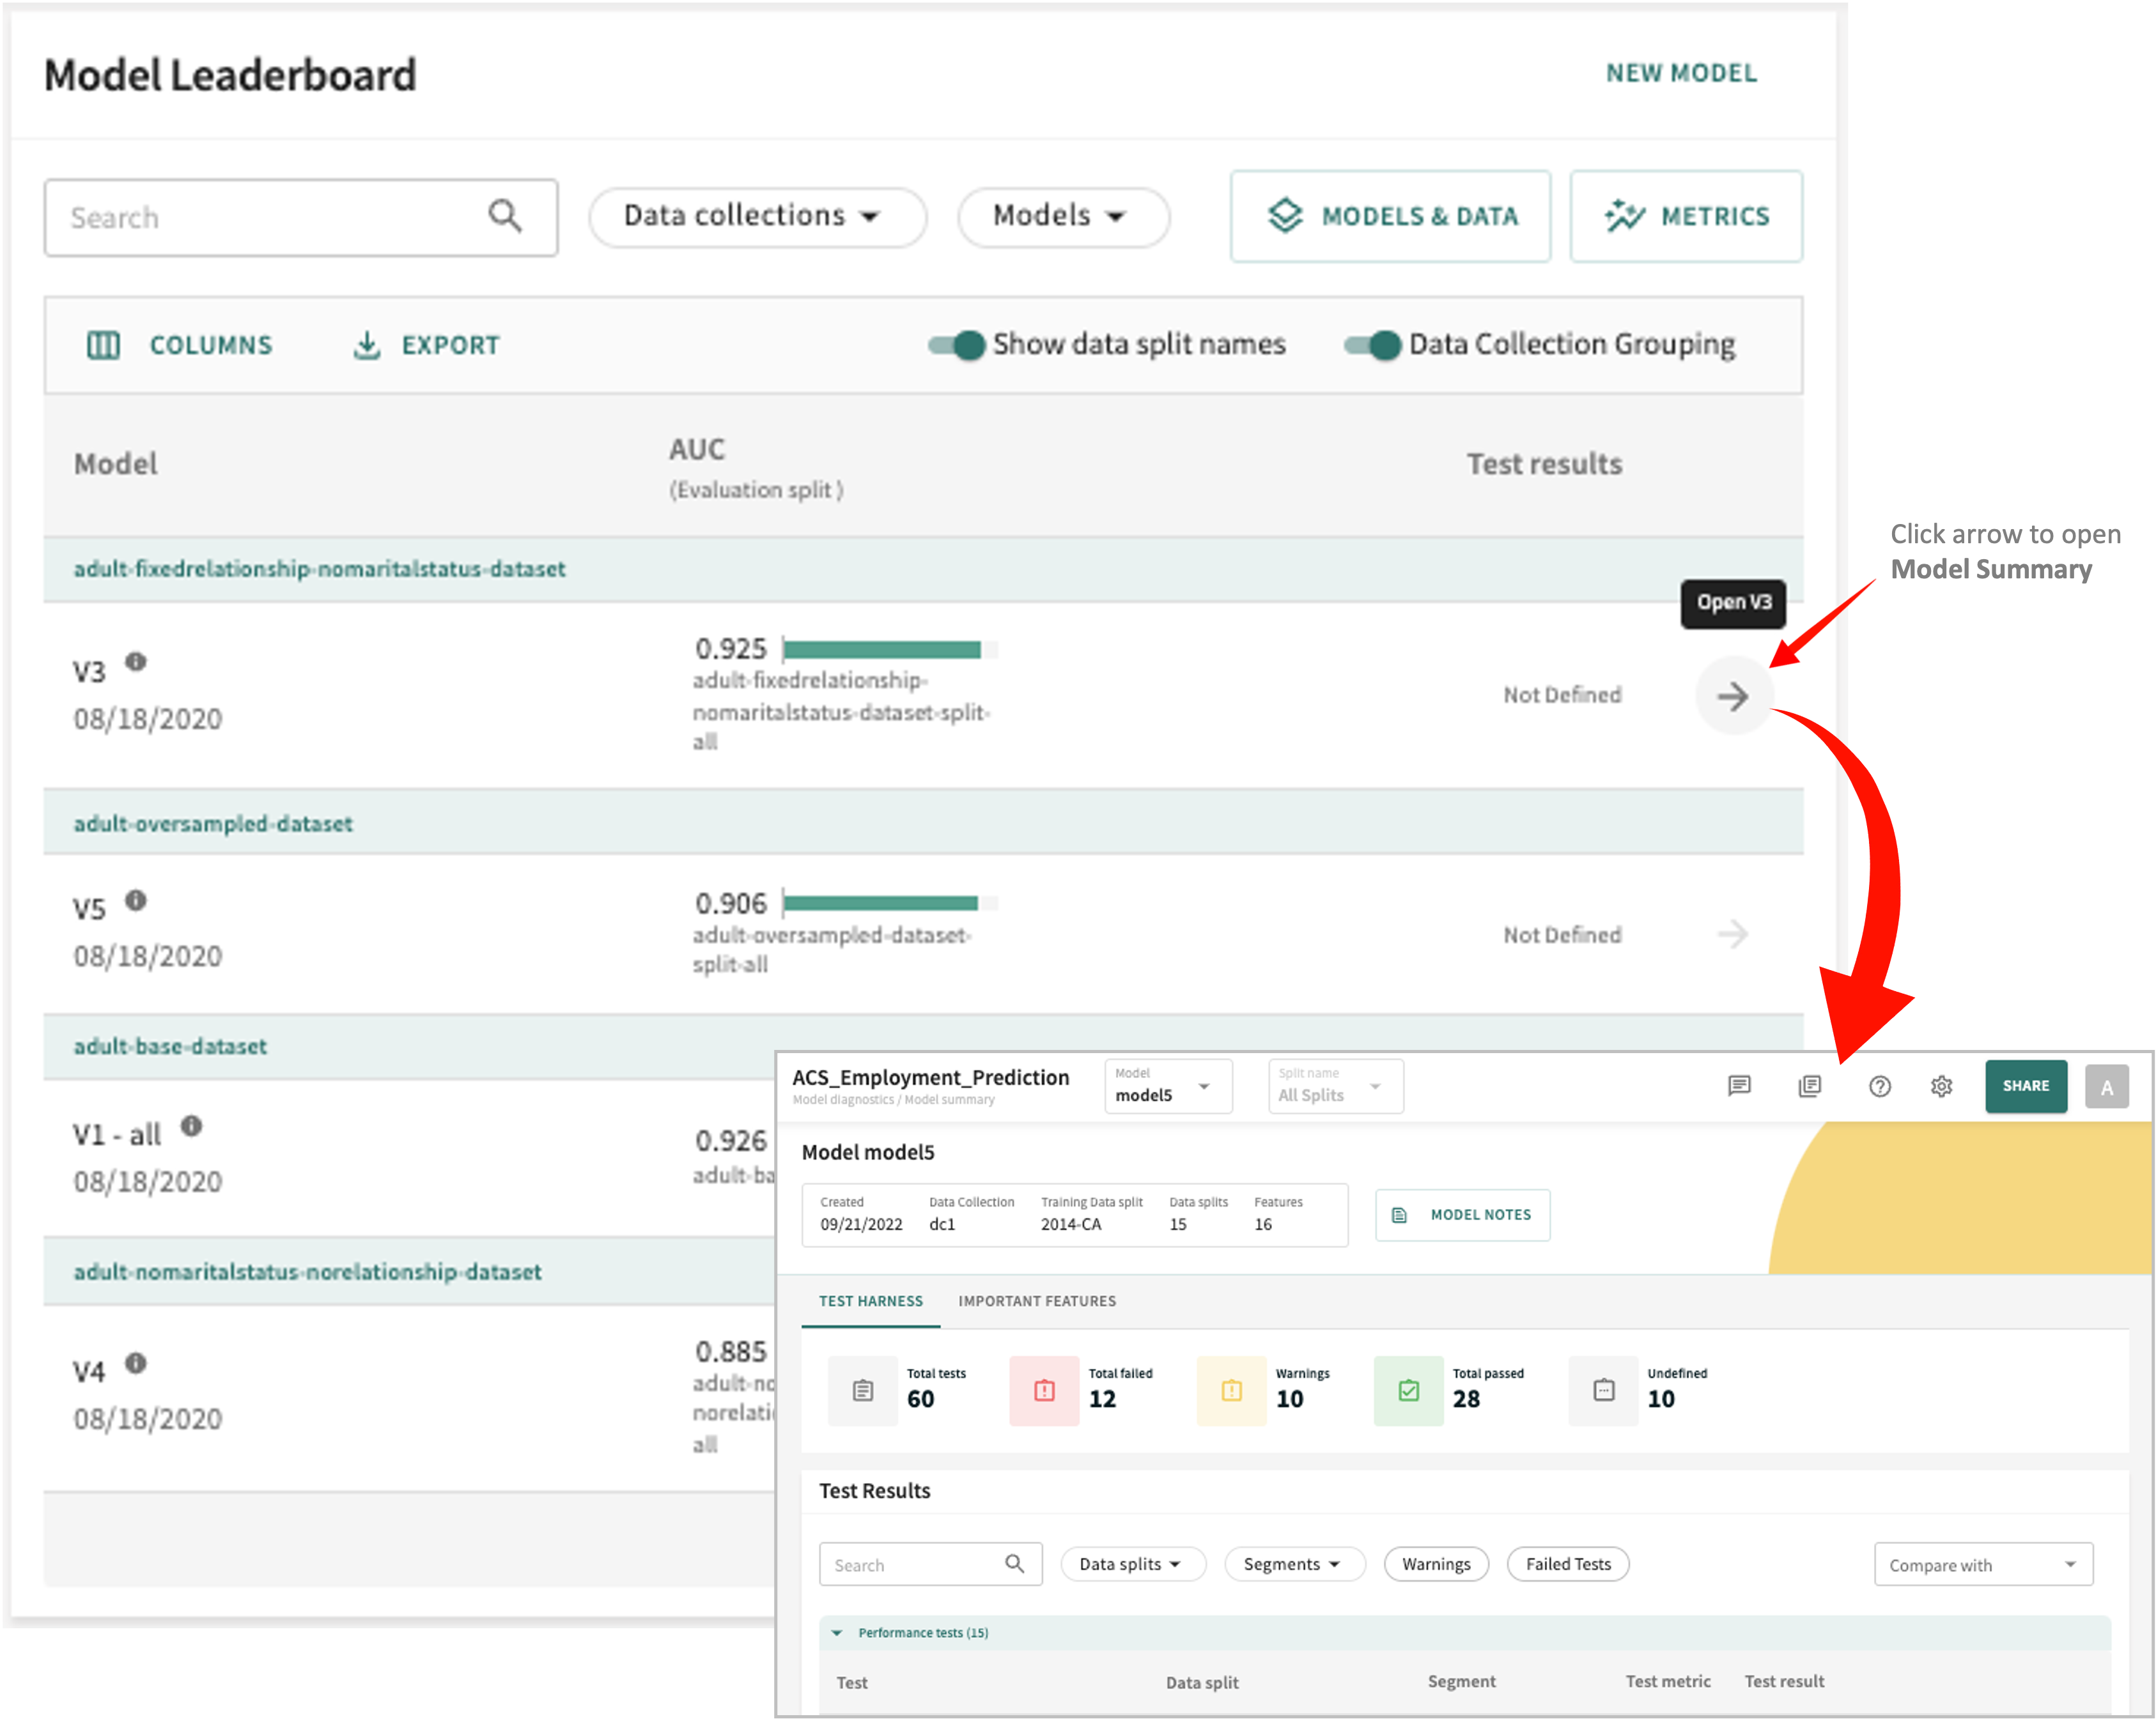Click the NEW MODEL link
Viewport: 2156px width, 1719px height.
pos(1681,73)
